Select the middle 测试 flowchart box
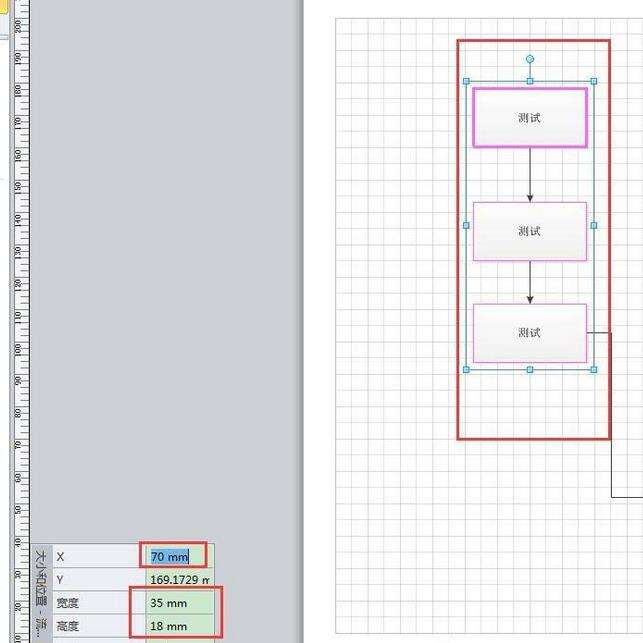Image resolution: width=643 pixels, height=643 pixels. tap(530, 231)
